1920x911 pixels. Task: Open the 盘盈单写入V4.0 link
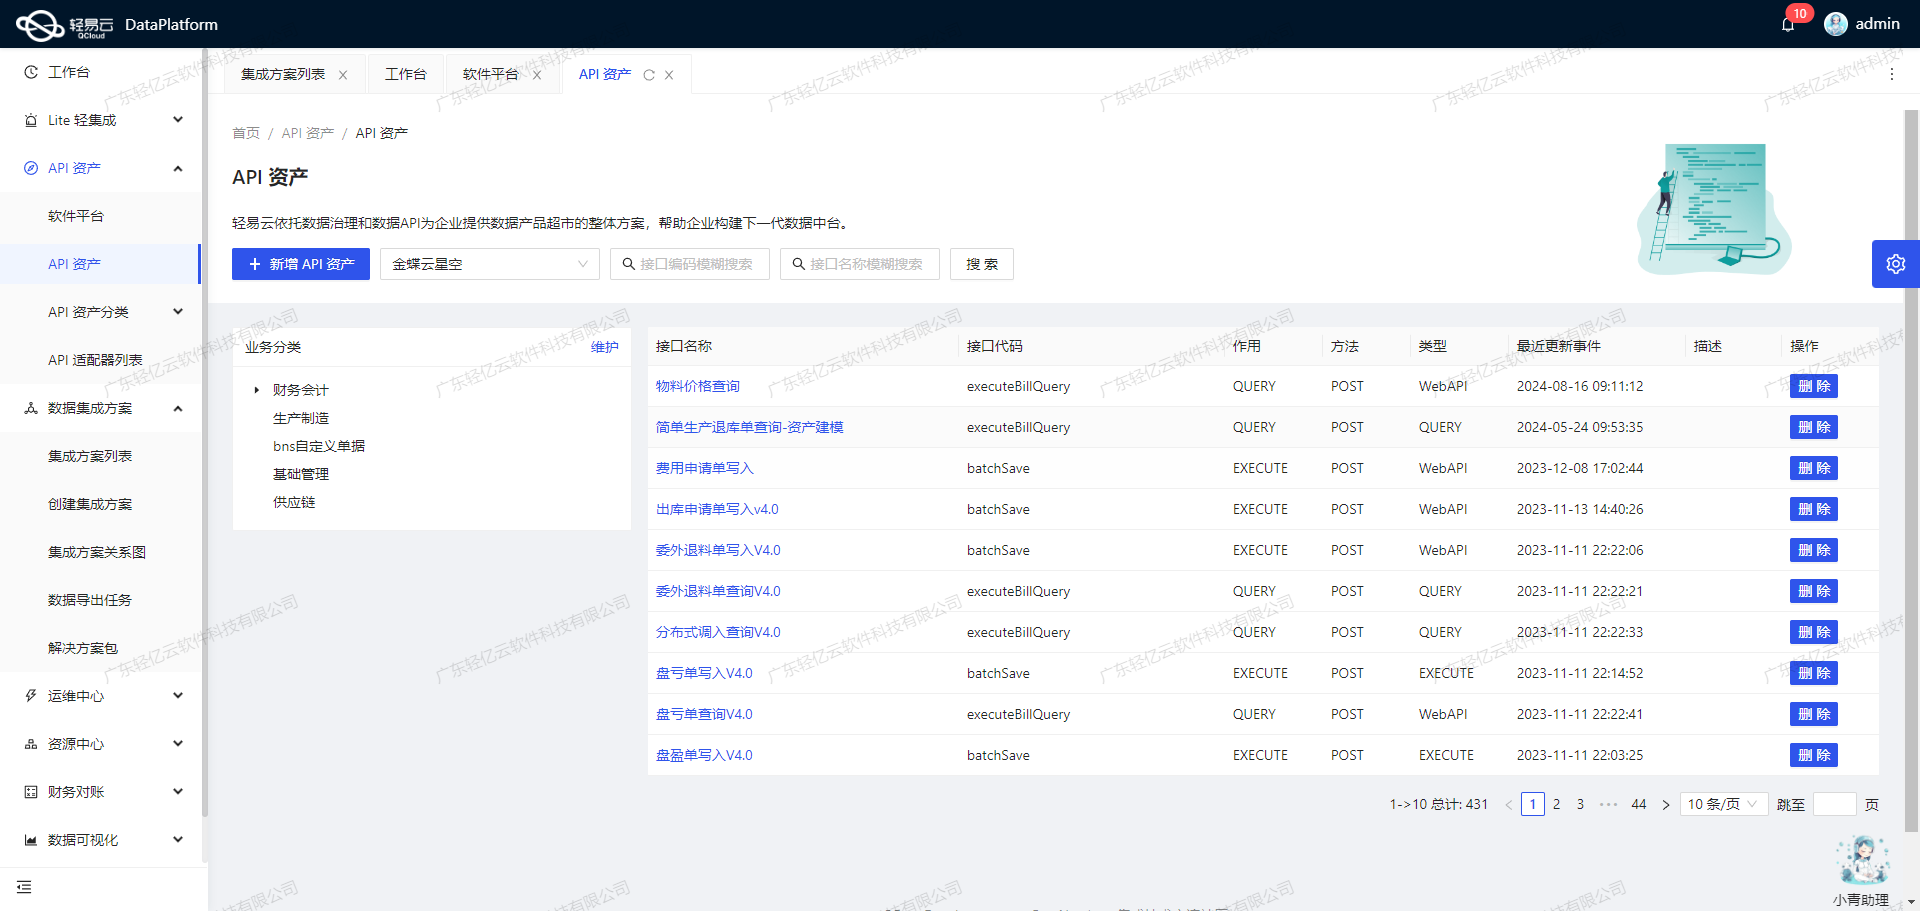click(704, 755)
